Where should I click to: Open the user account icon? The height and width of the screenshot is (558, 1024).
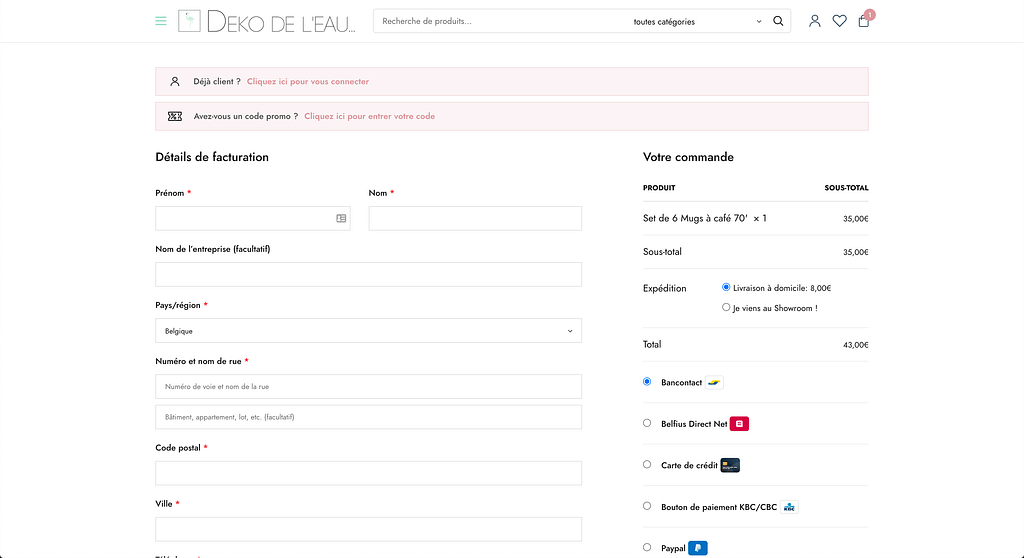(x=814, y=21)
